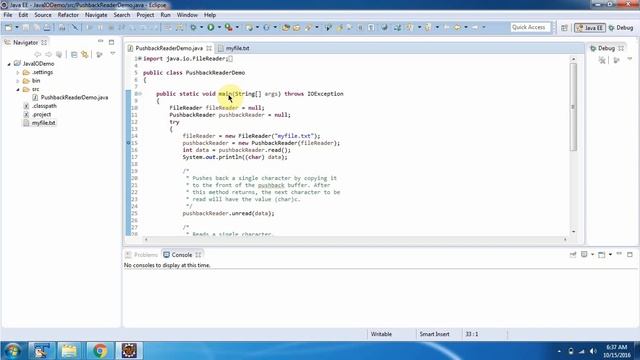Click the Open Perspective icon
This screenshot has height=360, width=640.
click(564, 28)
